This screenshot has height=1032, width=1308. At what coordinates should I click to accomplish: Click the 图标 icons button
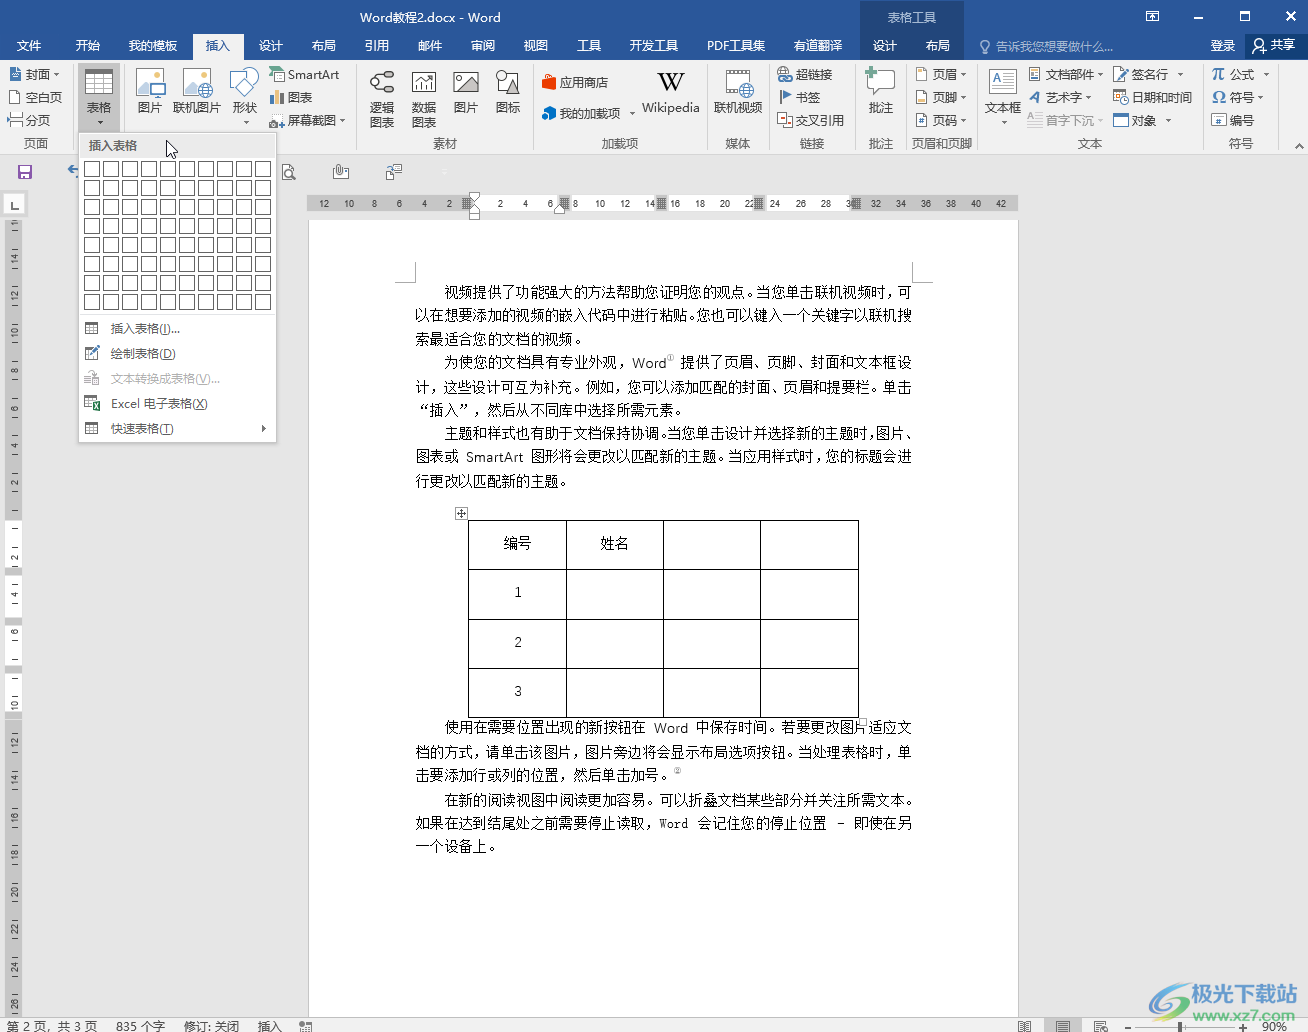coord(508,92)
